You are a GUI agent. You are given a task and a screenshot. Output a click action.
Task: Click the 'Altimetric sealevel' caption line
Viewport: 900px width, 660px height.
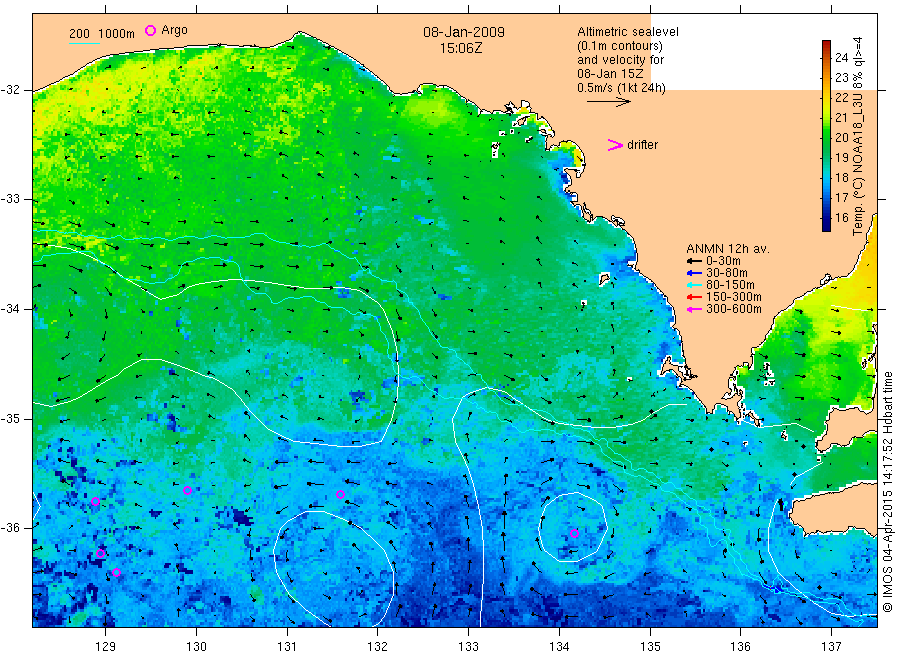[x=628, y=32]
